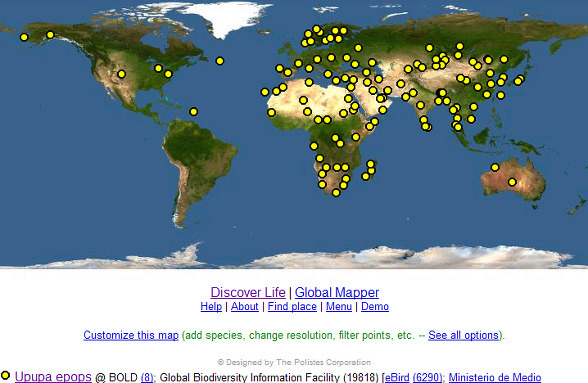Select the yellow point in the Caribbean sea
The image size is (588, 383).
point(194,111)
